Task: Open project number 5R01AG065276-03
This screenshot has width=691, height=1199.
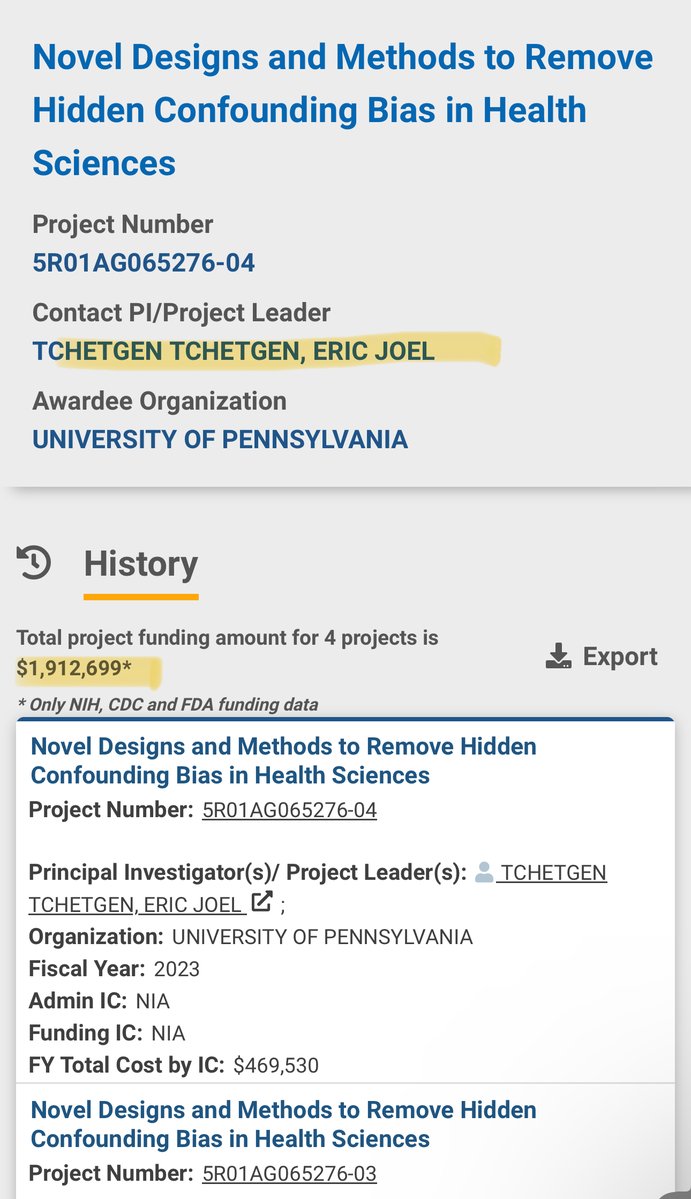Action: tap(289, 1174)
